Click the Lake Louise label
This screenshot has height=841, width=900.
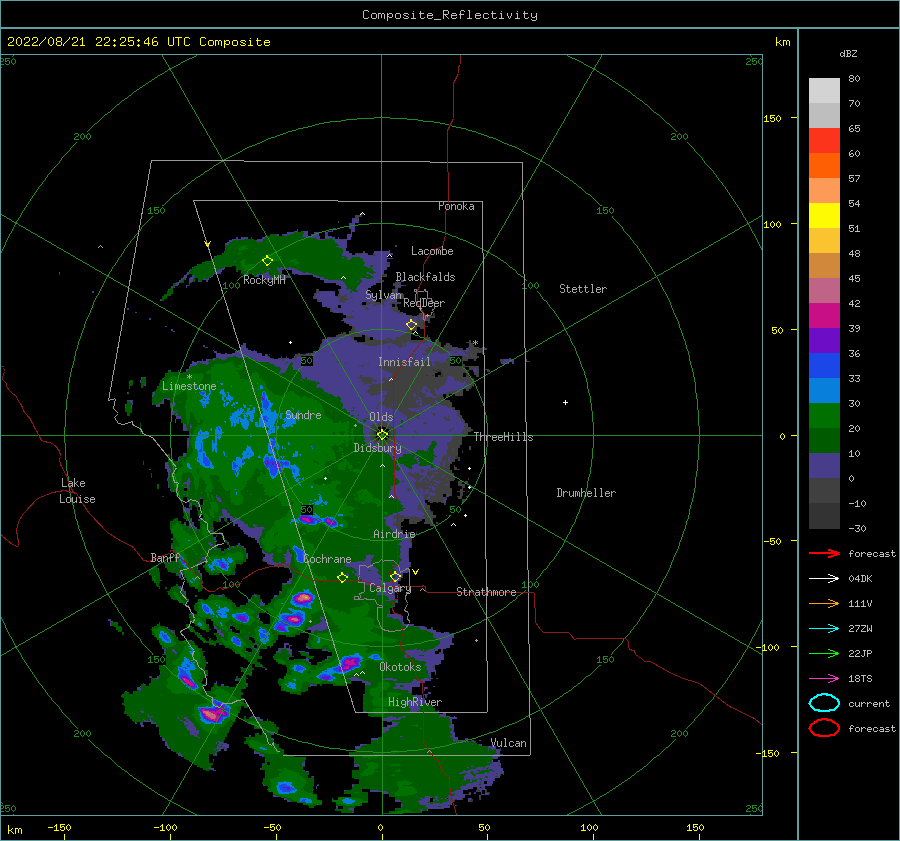77,491
